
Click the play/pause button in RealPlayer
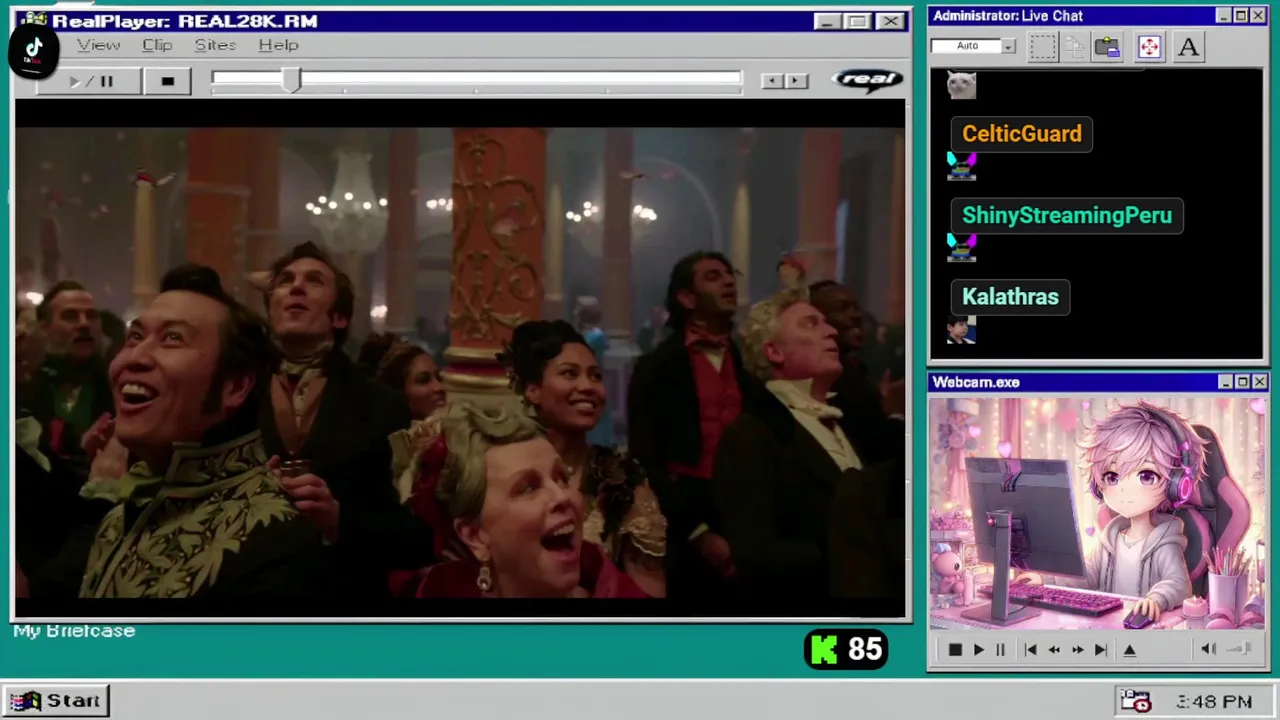coord(91,82)
